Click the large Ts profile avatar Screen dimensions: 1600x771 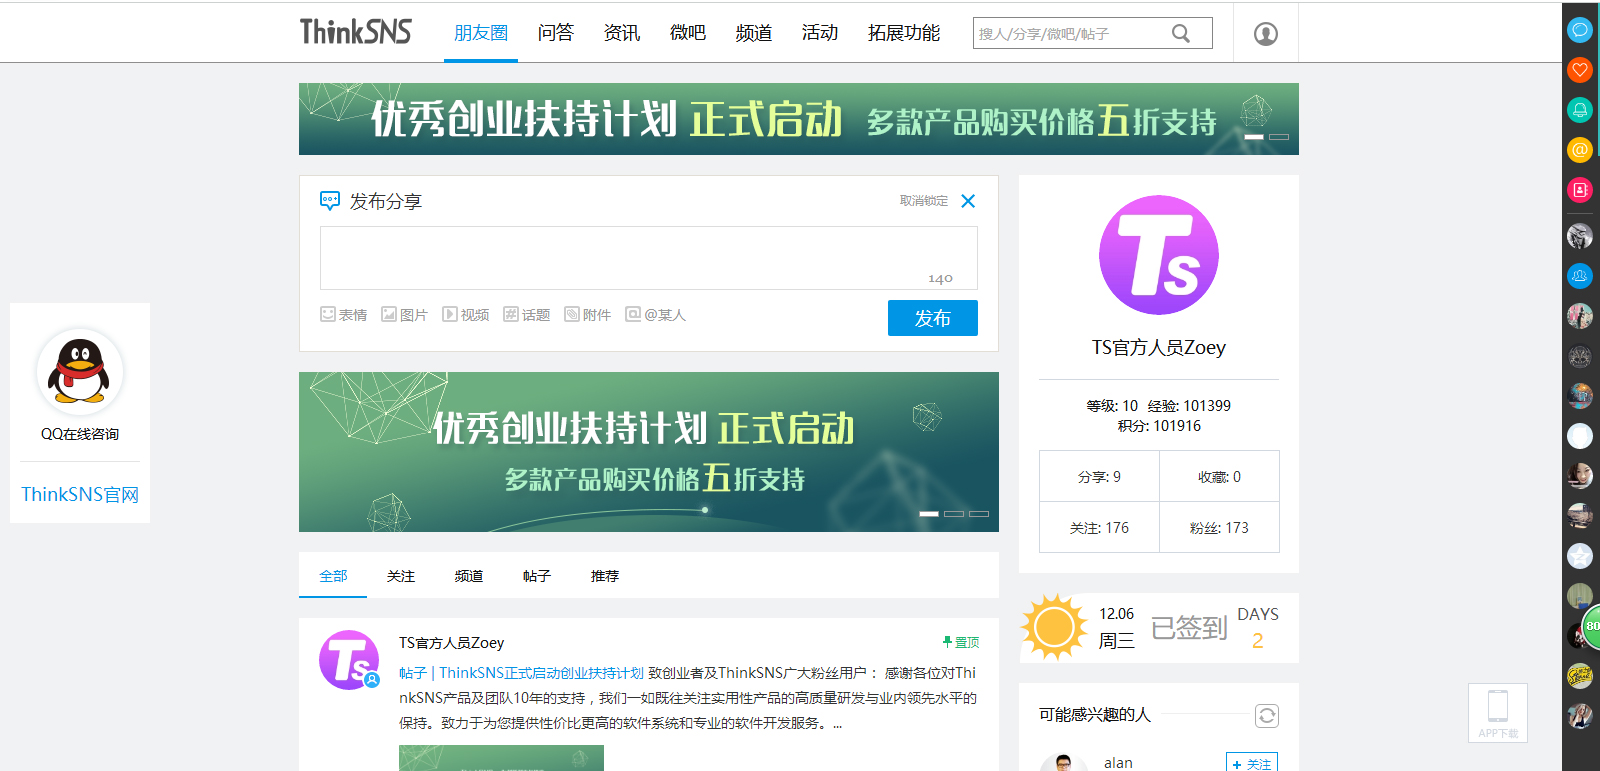[1159, 255]
